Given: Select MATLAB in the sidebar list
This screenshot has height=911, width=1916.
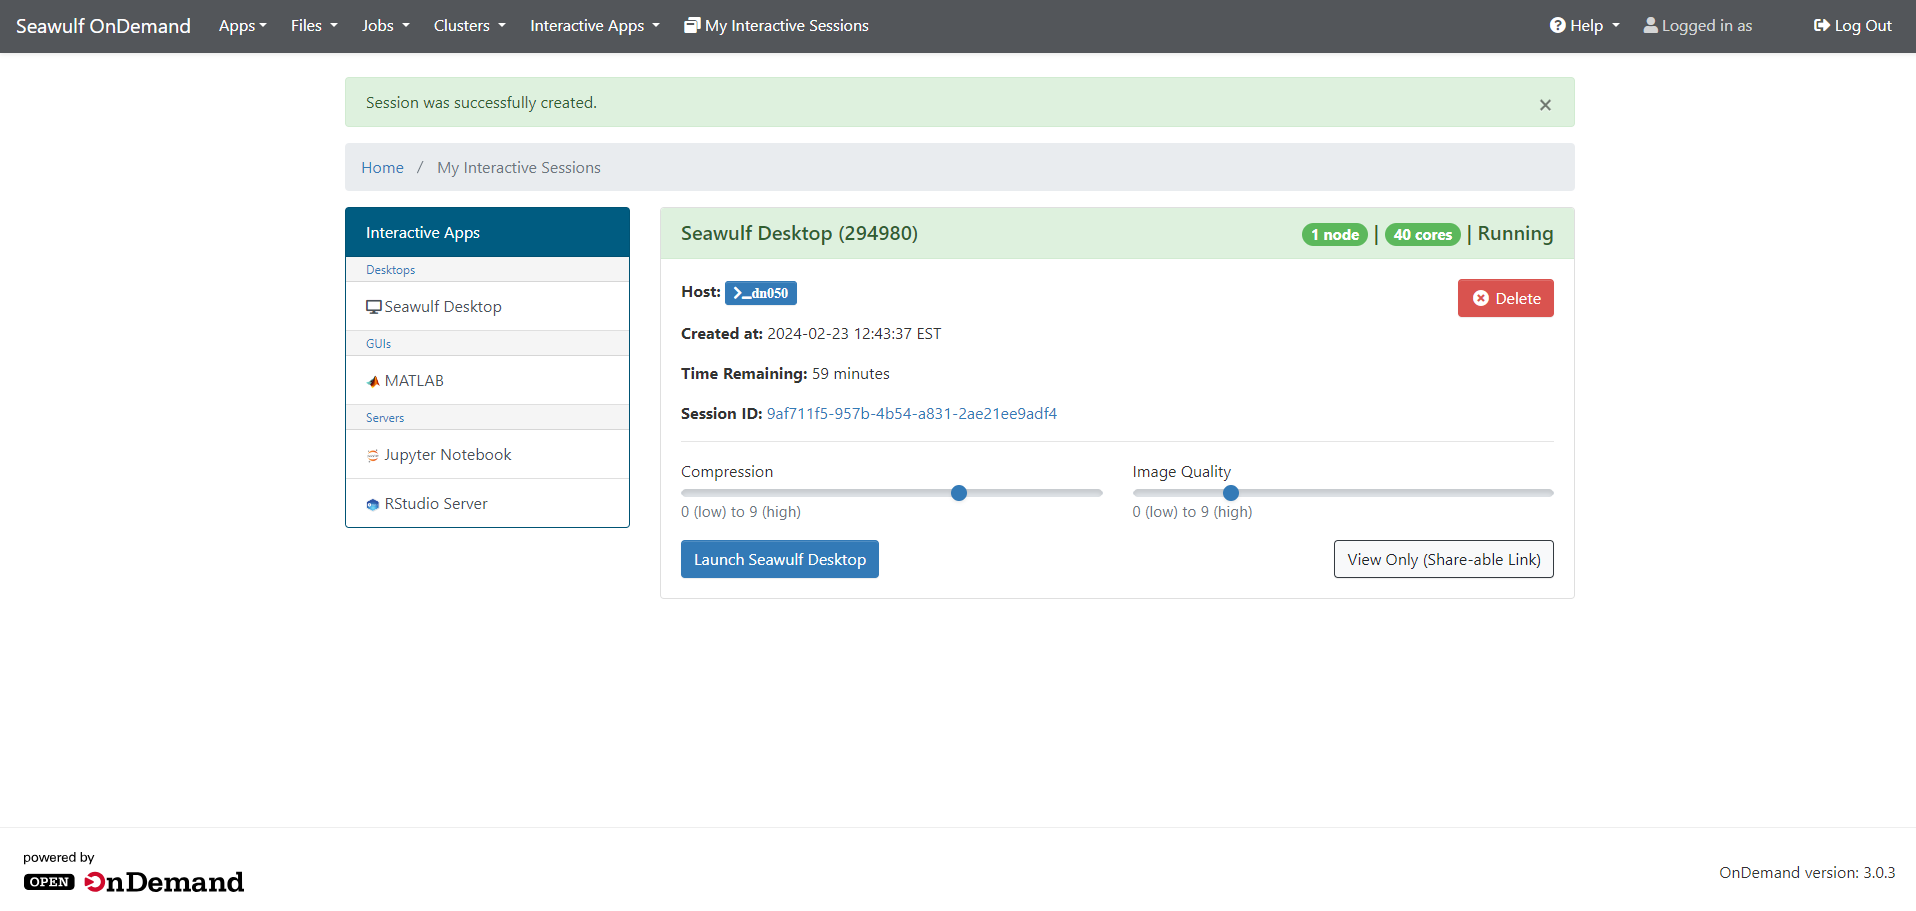Looking at the screenshot, I should point(487,381).
